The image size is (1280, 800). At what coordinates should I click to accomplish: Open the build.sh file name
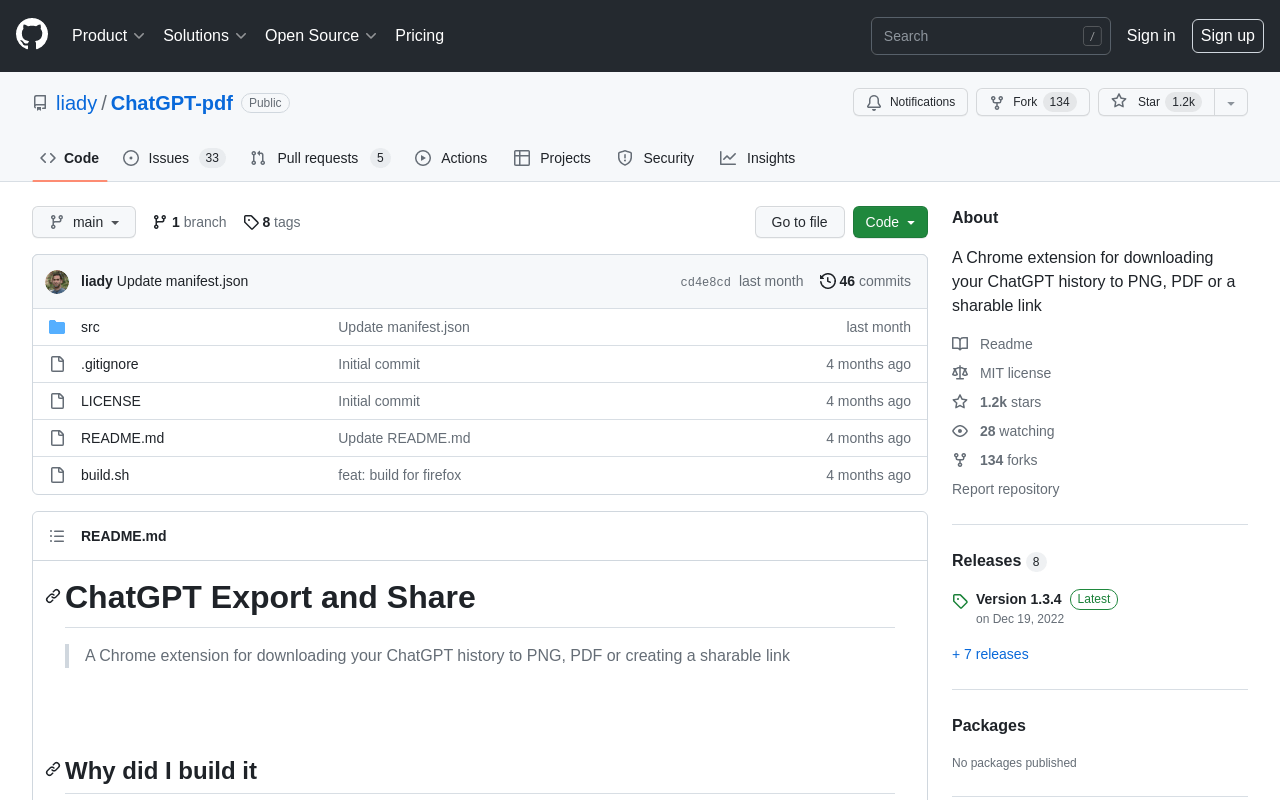point(105,475)
